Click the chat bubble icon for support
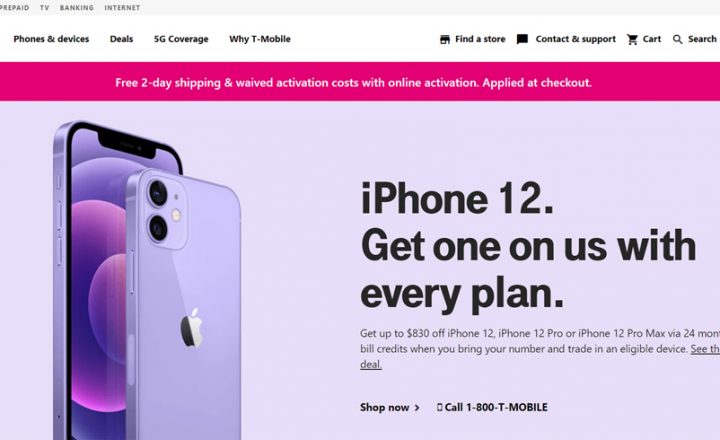Image resolution: width=720 pixels, height=440 pixels. tap(522, 39)
